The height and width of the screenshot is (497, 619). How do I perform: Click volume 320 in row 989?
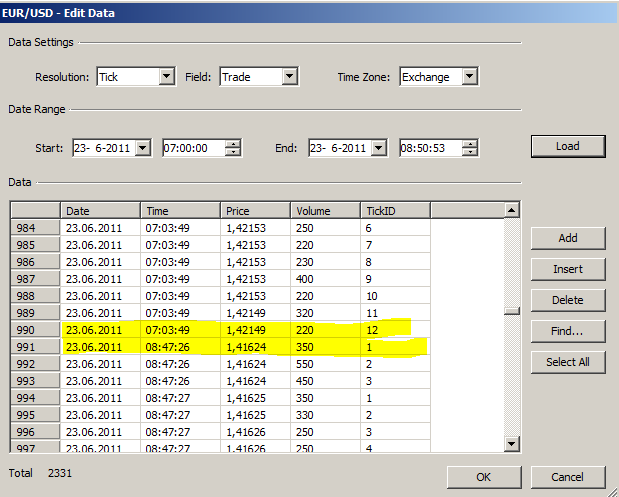(325, 313)
